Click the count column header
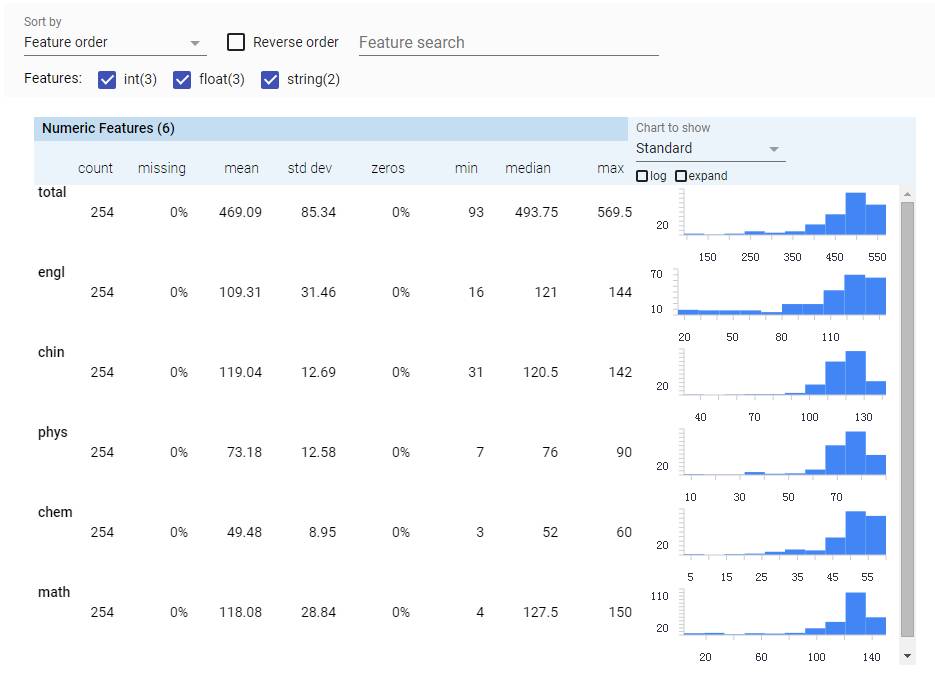The image size is (935, 698). click(95, 168)
